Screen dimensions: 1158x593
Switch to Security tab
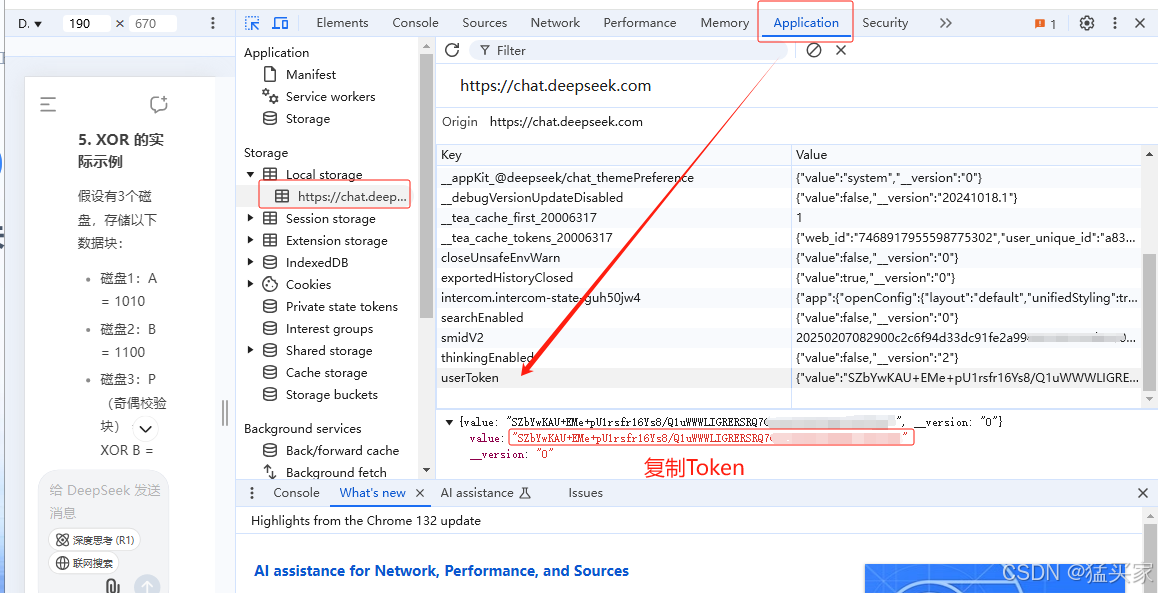(x=885, y=23)
